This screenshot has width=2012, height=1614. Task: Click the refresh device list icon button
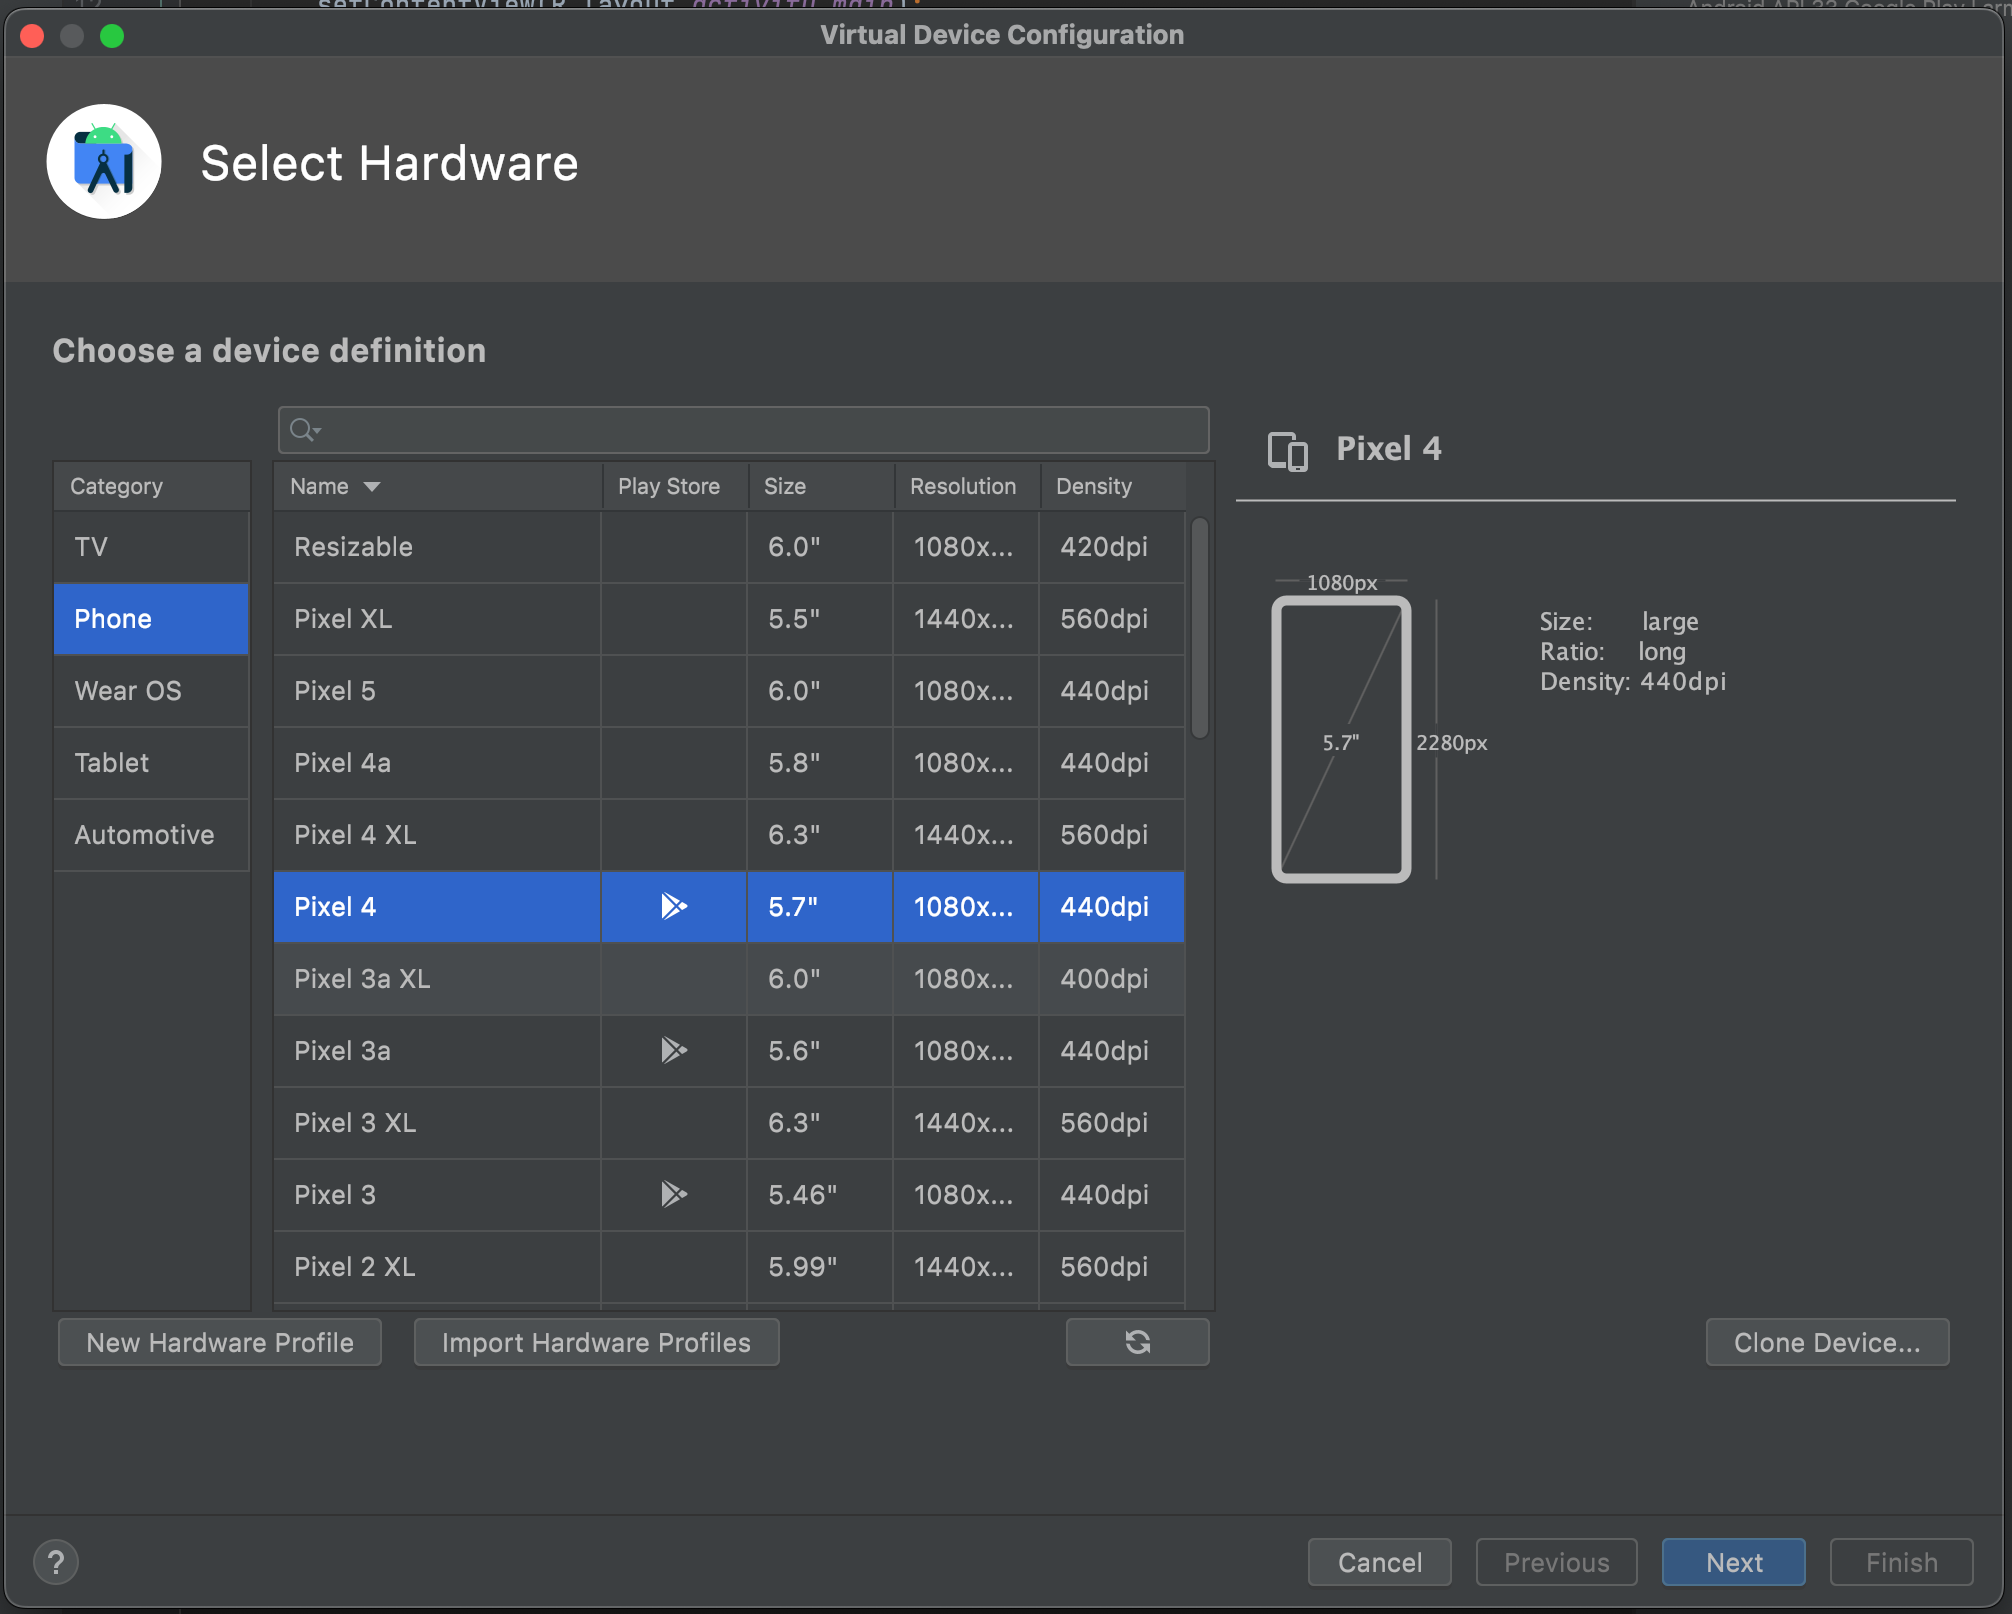[1137, 1342]
